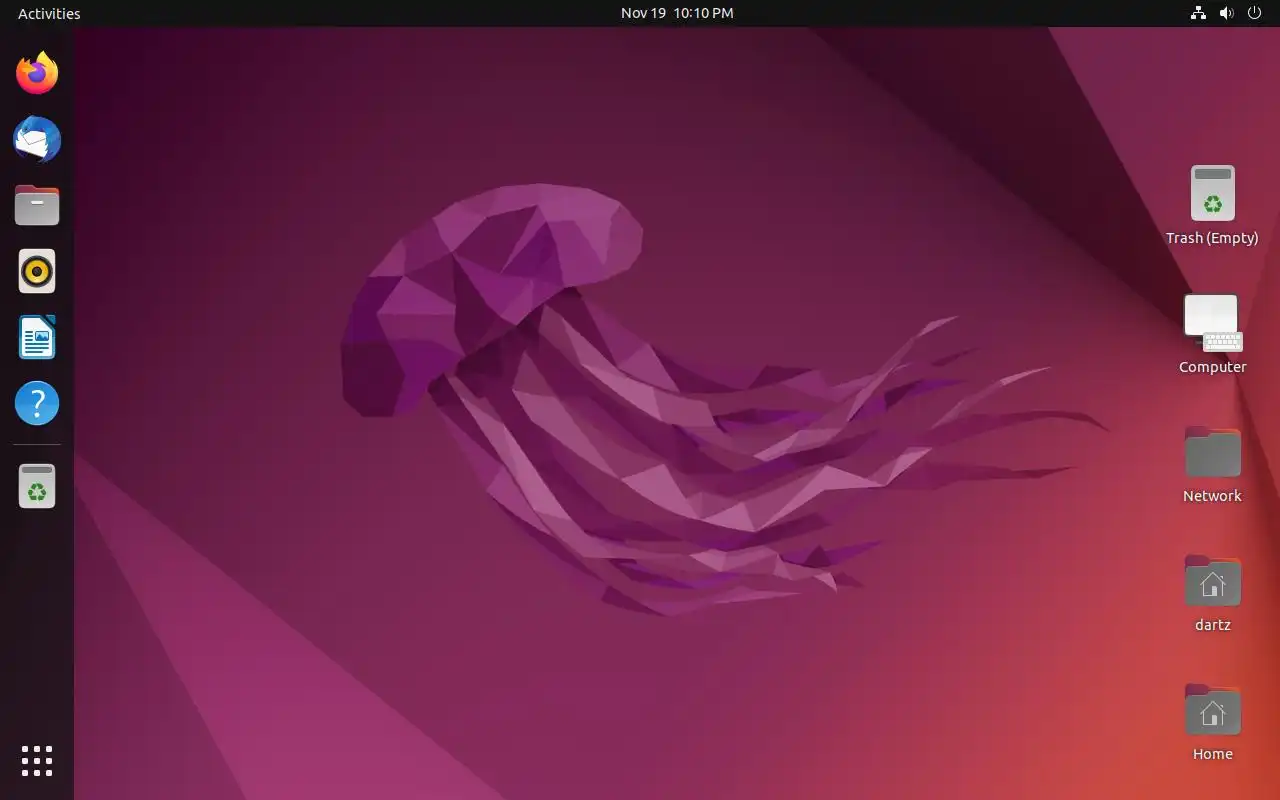
Task: Click the volume speaker icon in top bar
Action: click(x=1226, y=13)
